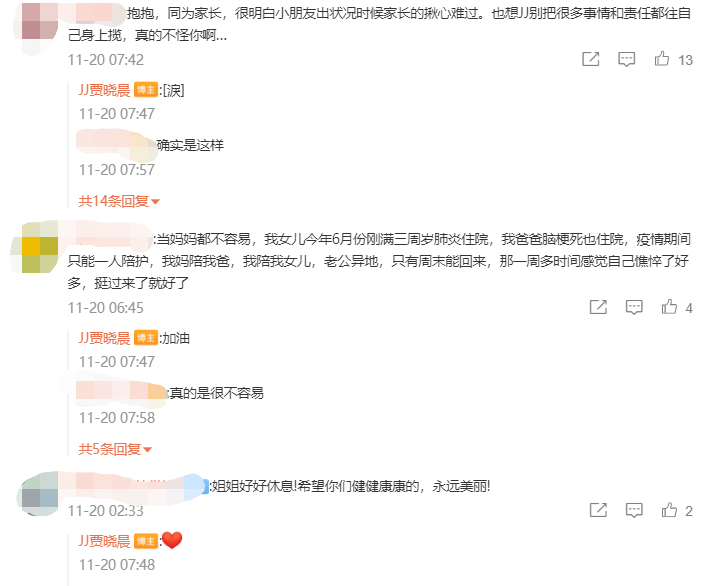Open JJ贾晓晨 profile in [泪] reply
Viewport: 706px width, 586px height.
pyautogui.click(x=104, y=90)
